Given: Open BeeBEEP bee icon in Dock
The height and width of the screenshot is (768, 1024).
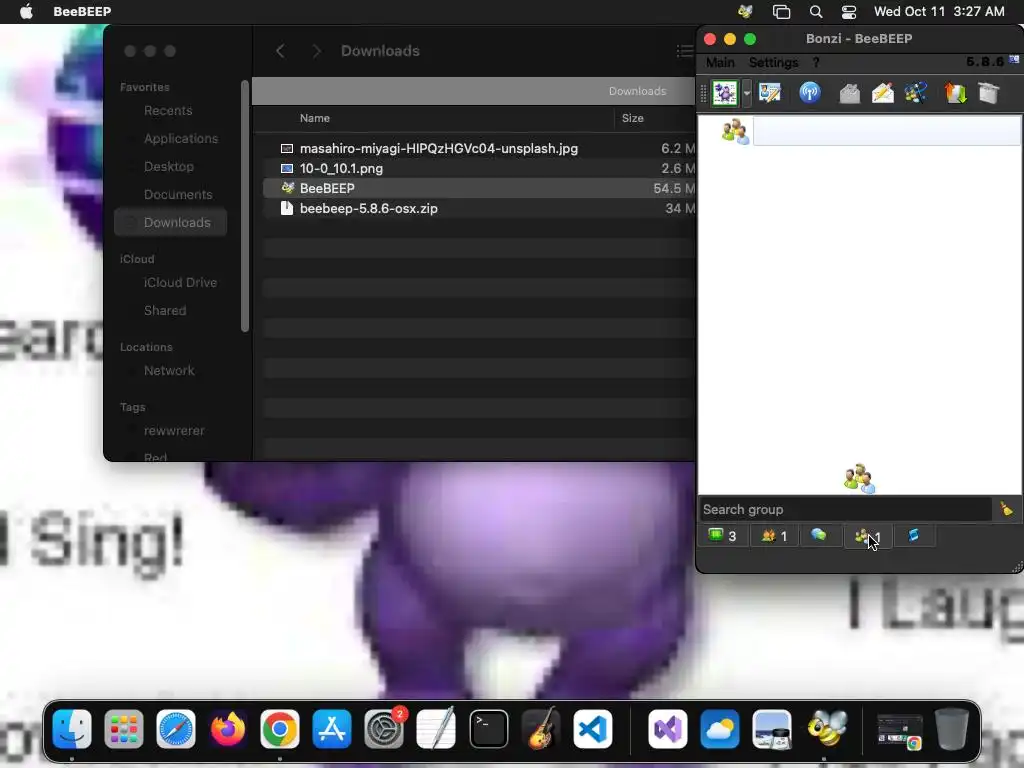Looking at the screenshot, I should click(x=825, y=729).
